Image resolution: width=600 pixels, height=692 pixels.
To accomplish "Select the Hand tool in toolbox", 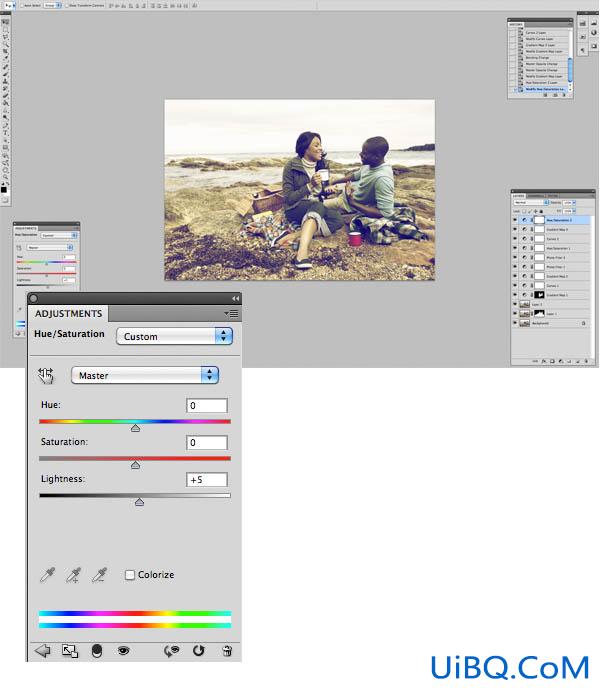I will 5,169.
